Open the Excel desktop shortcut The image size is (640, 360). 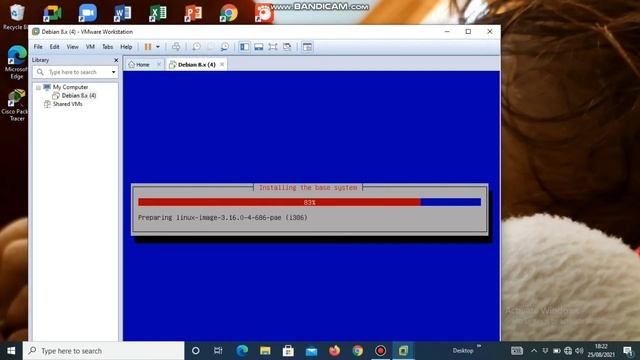(x=158, y=13)
